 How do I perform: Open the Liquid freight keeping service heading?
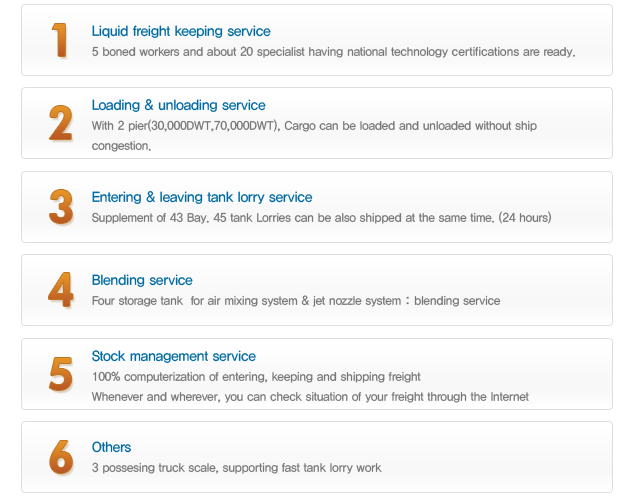(181, 31)
